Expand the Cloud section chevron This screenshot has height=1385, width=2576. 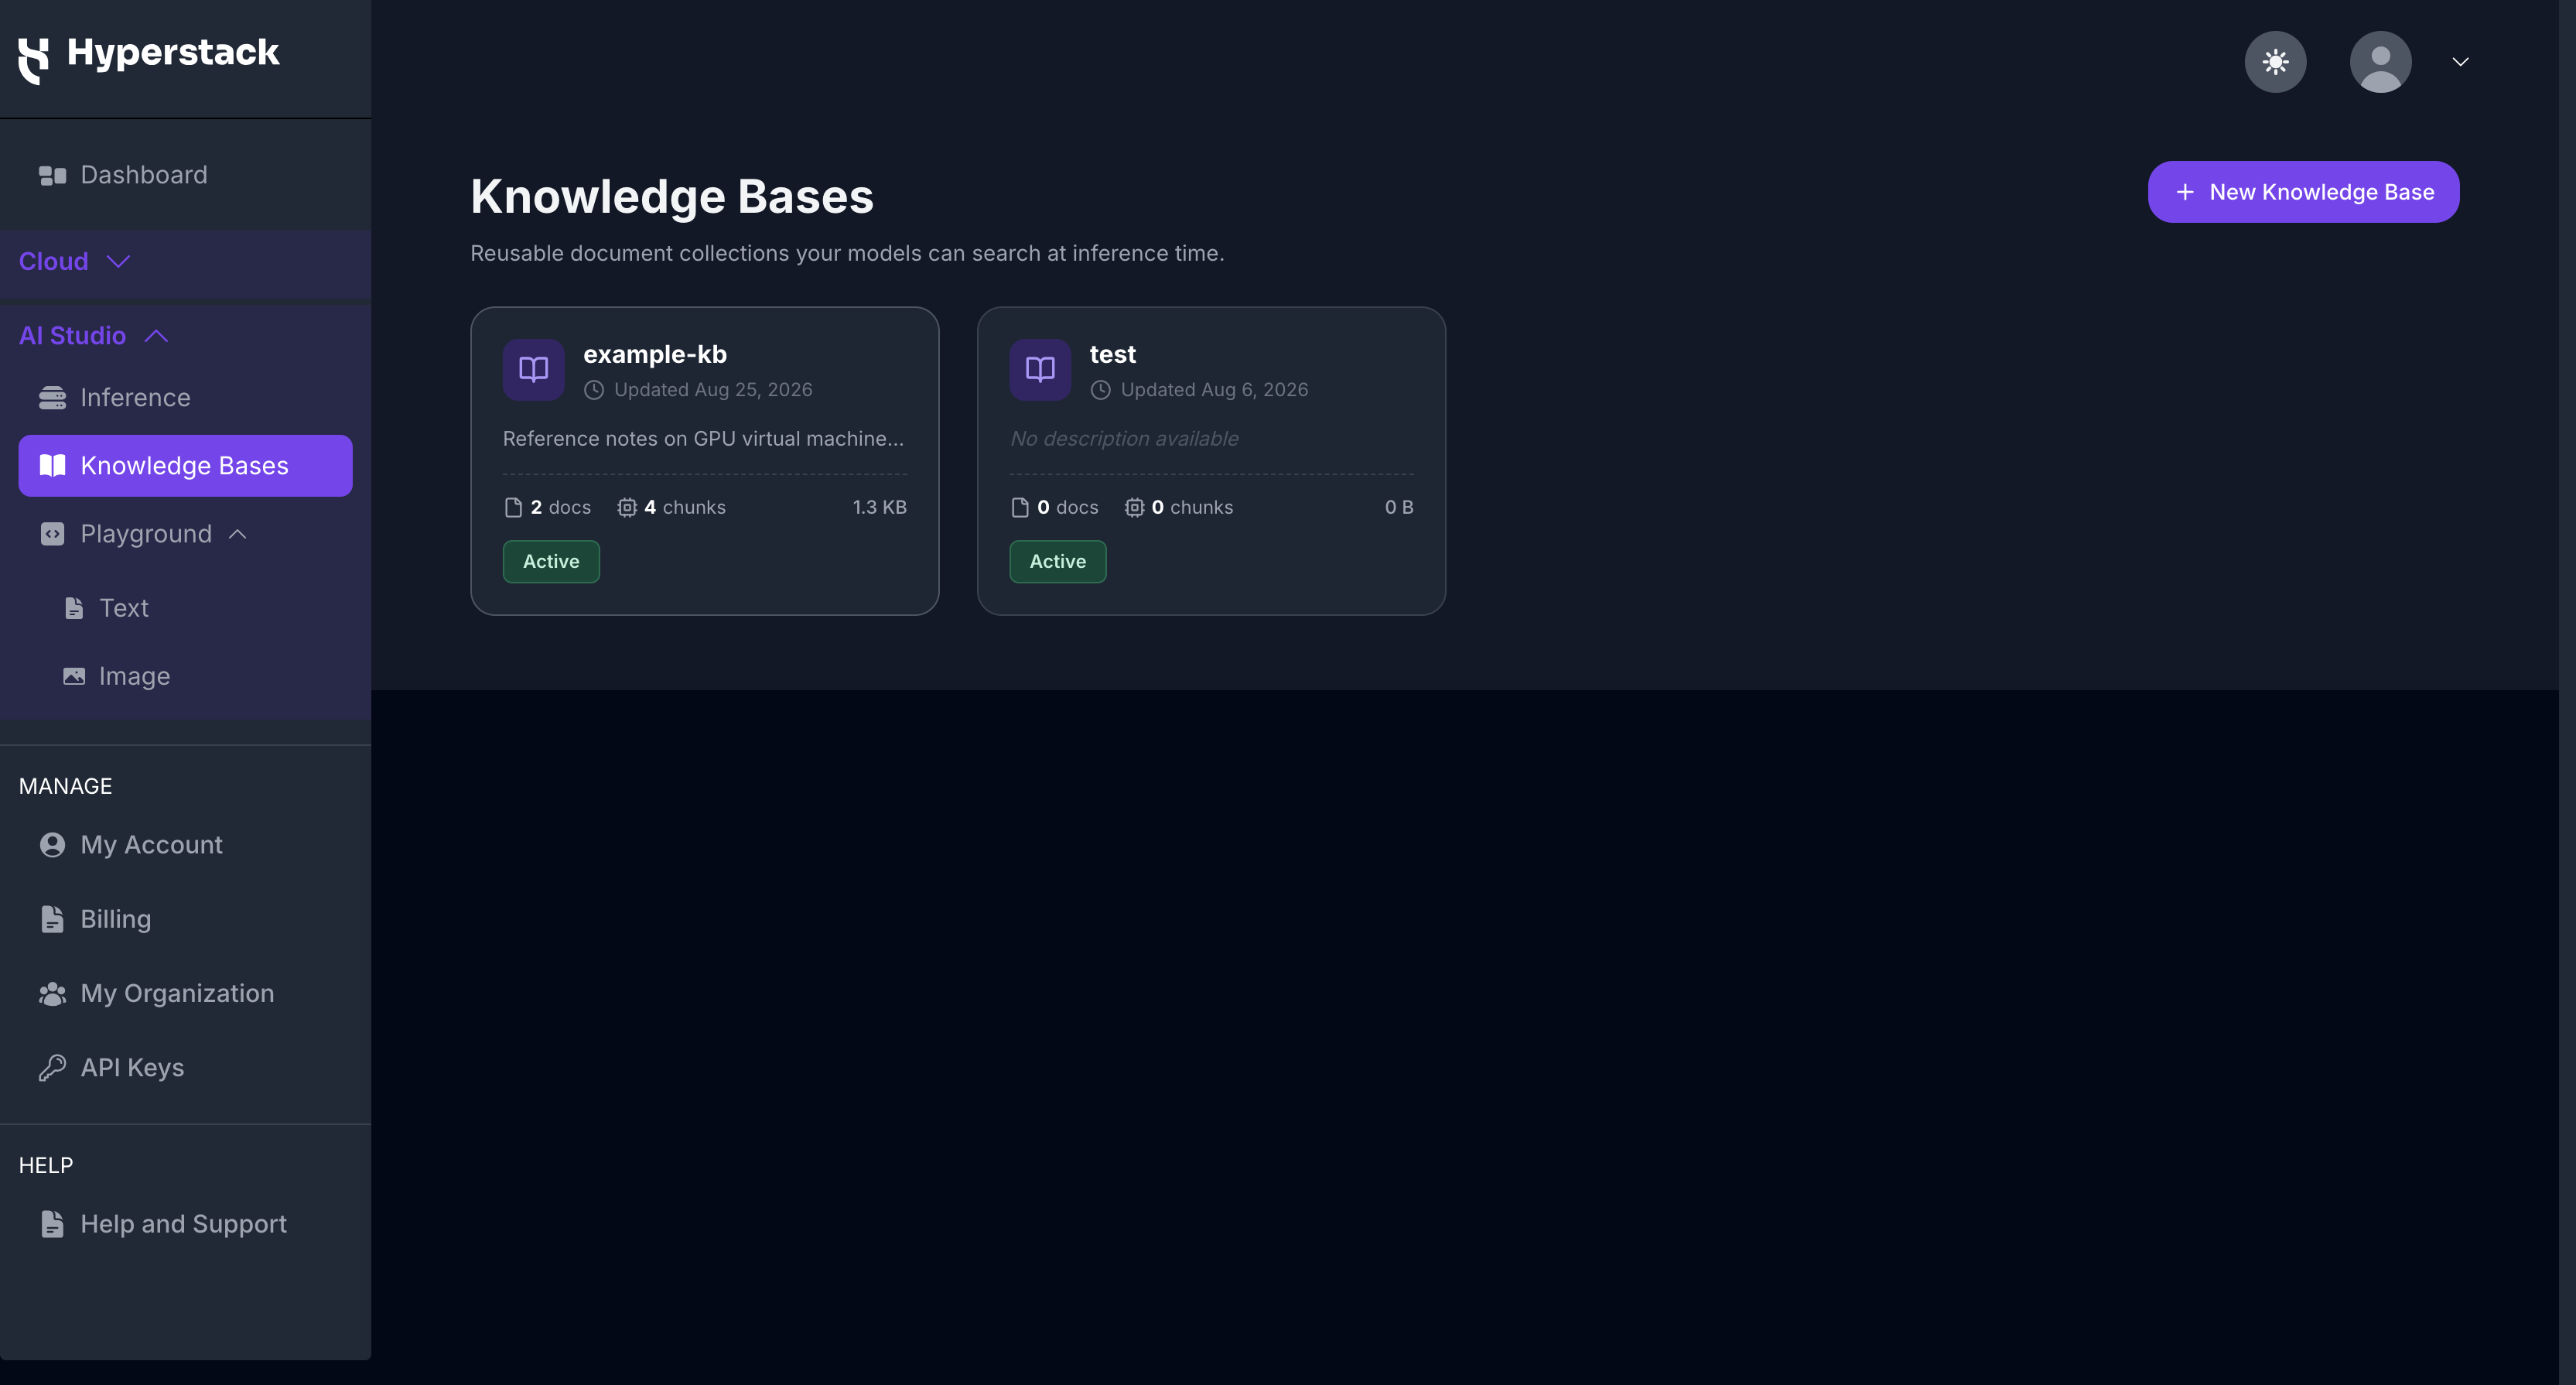pyautogui.click(x=119, y=262)
